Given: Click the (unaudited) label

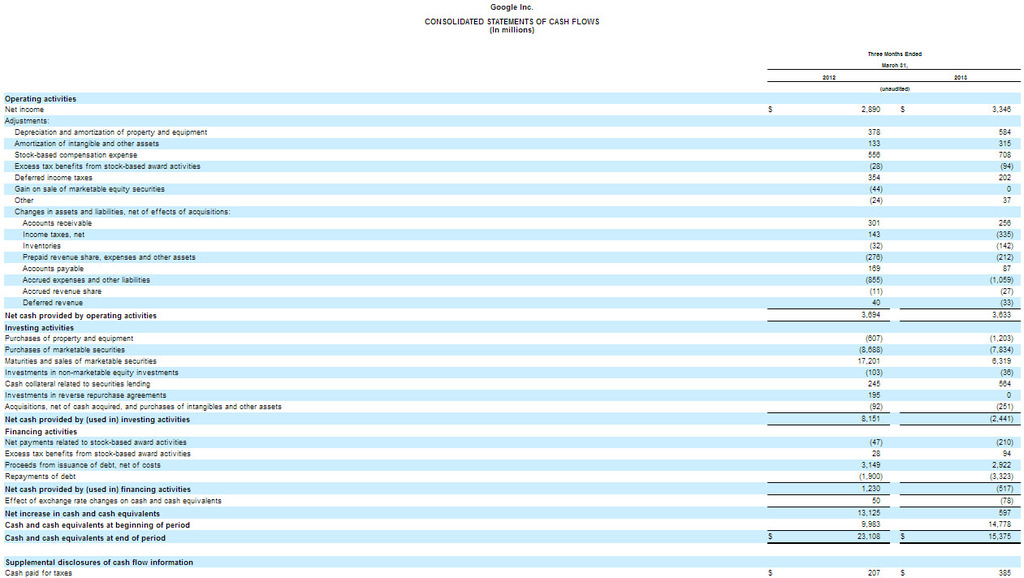Looking at the screenshot, I should [894, 89].
